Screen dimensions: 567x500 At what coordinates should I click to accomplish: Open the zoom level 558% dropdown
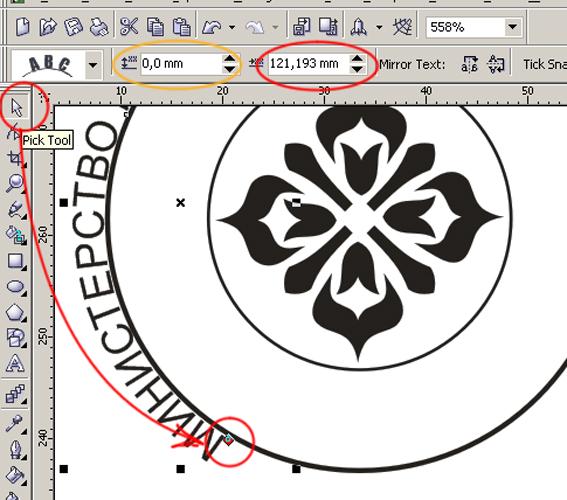tap(512, 27)
